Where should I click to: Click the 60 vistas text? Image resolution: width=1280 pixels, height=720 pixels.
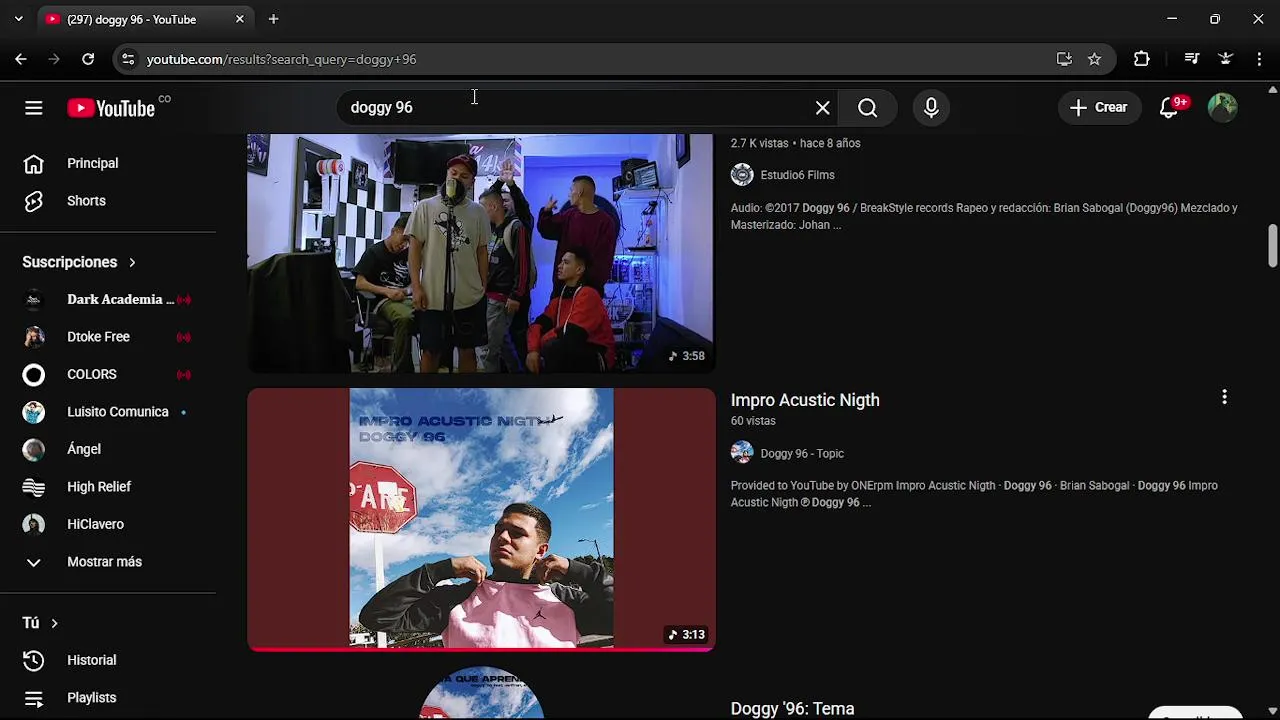point(753,421)
